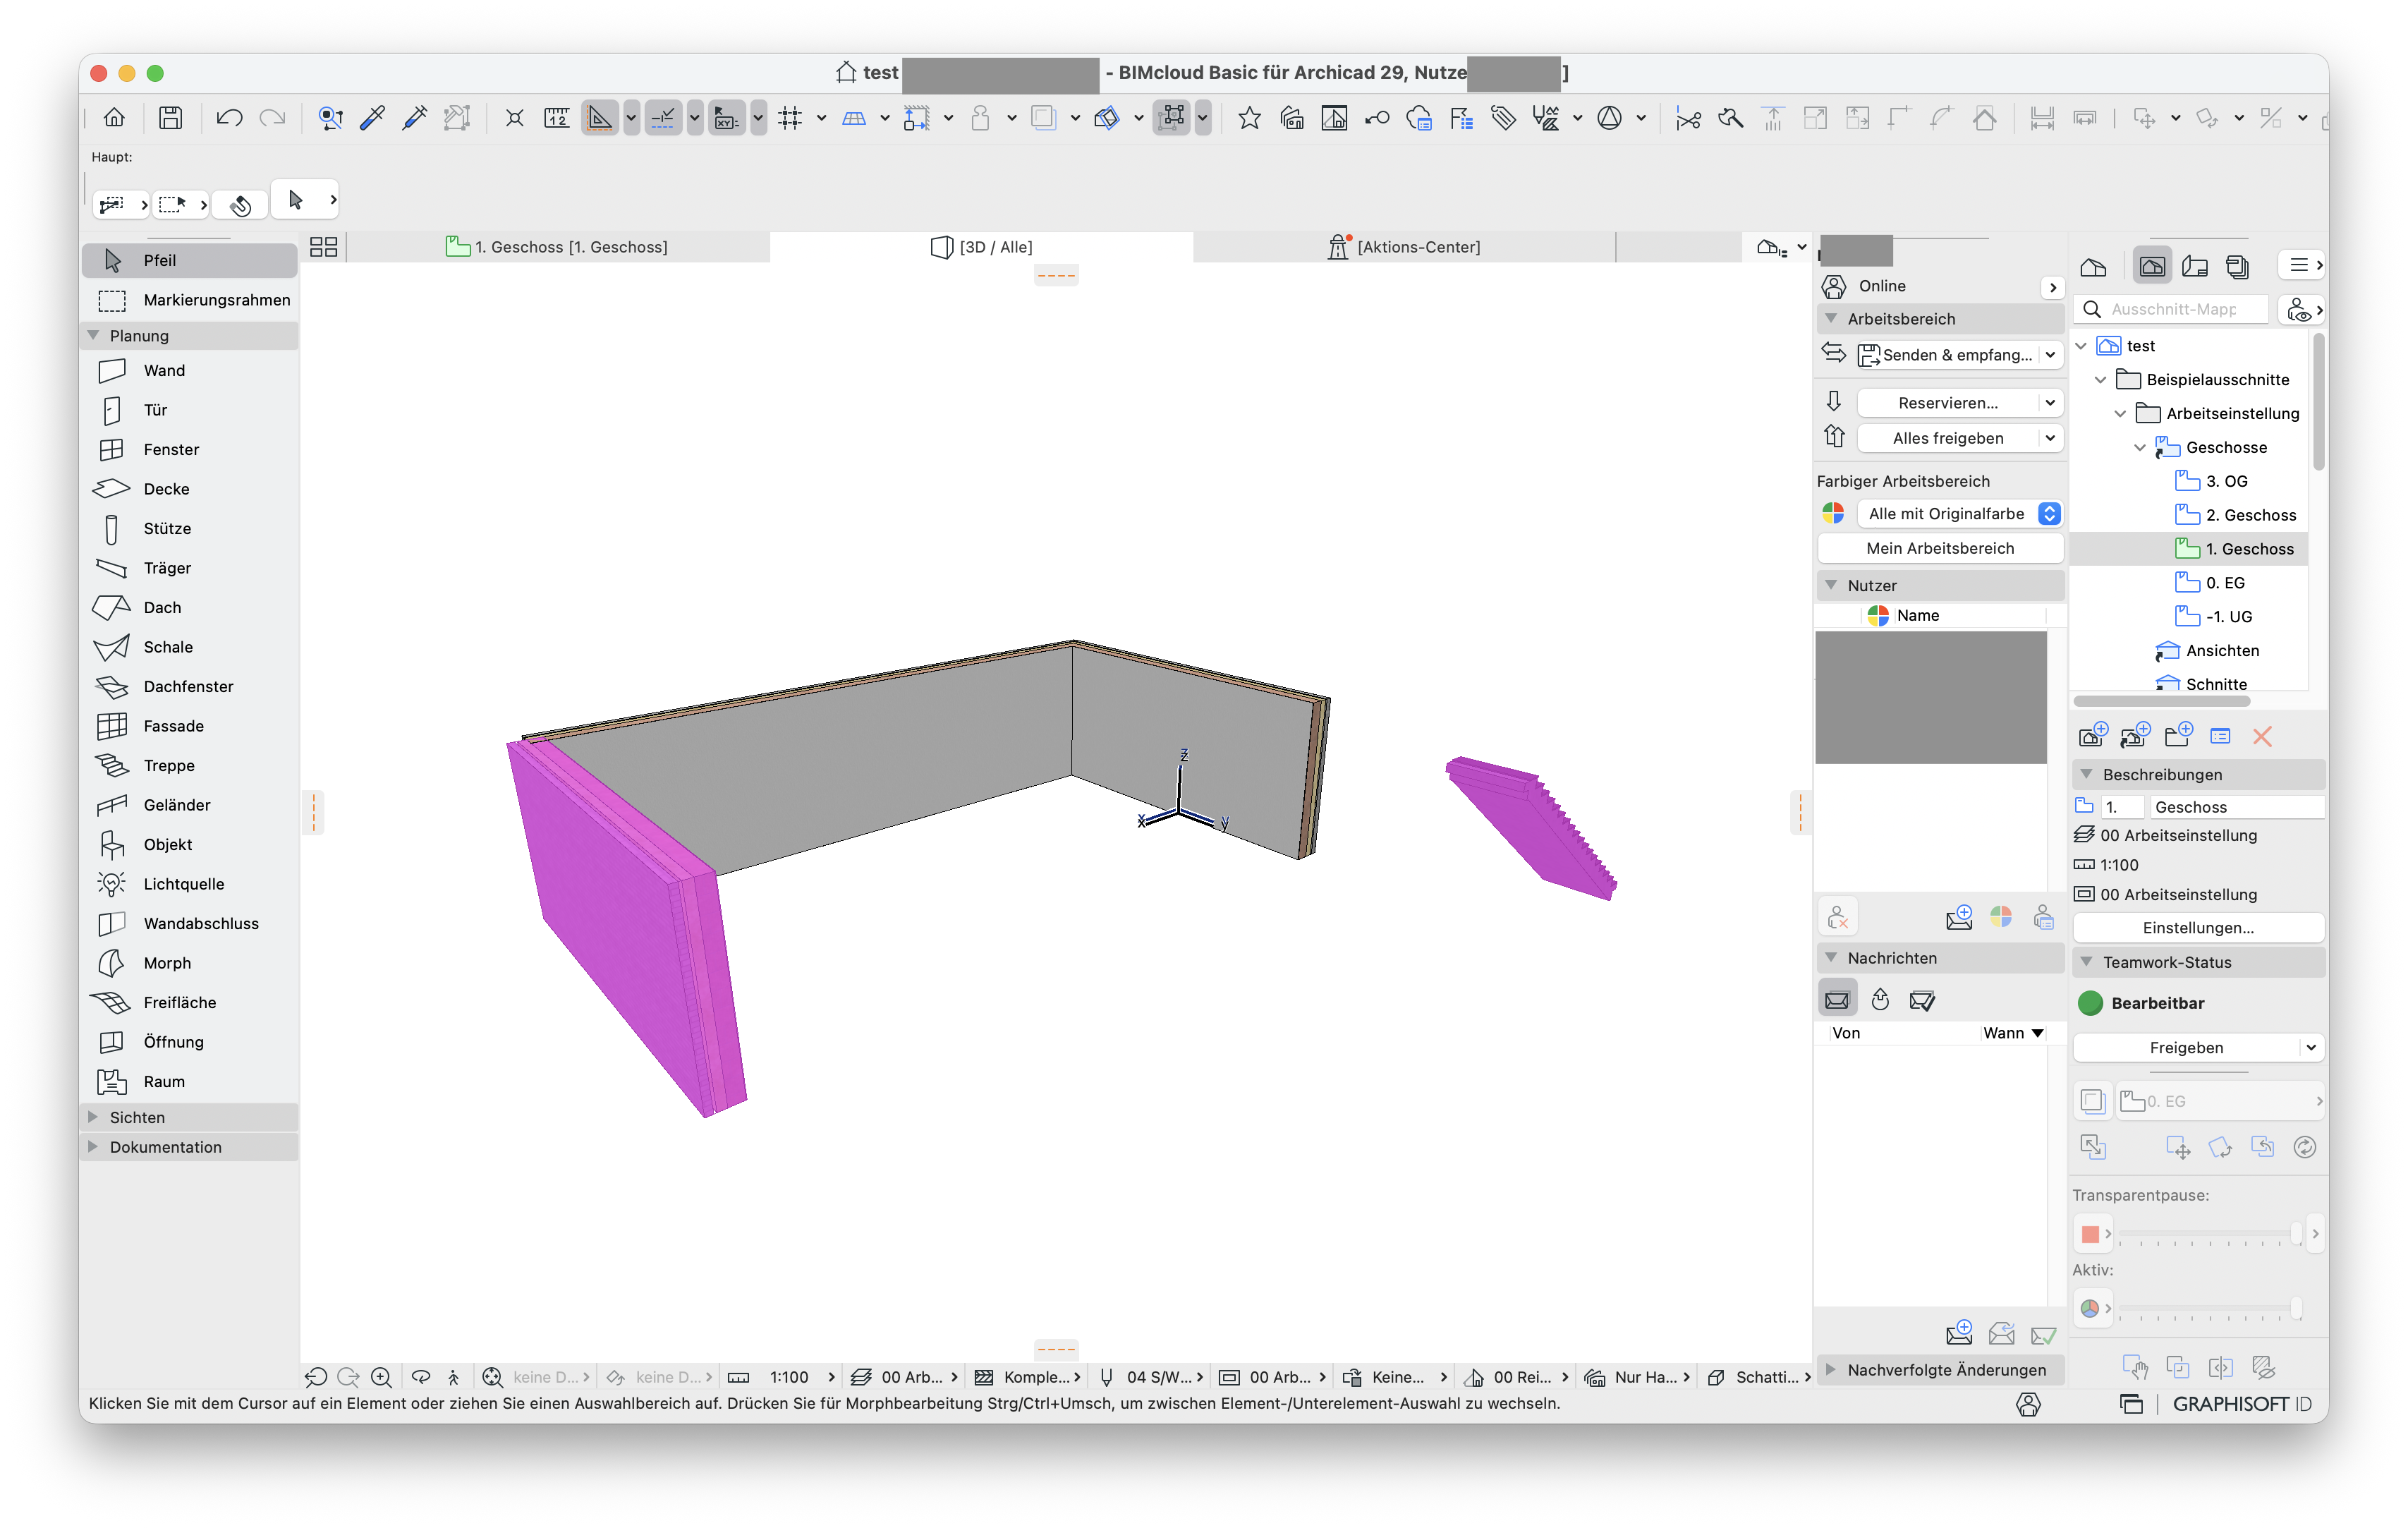Open the Alle mit Originalfarbe dropdown
The image size is (2408, 1528).
(1959, 514)
